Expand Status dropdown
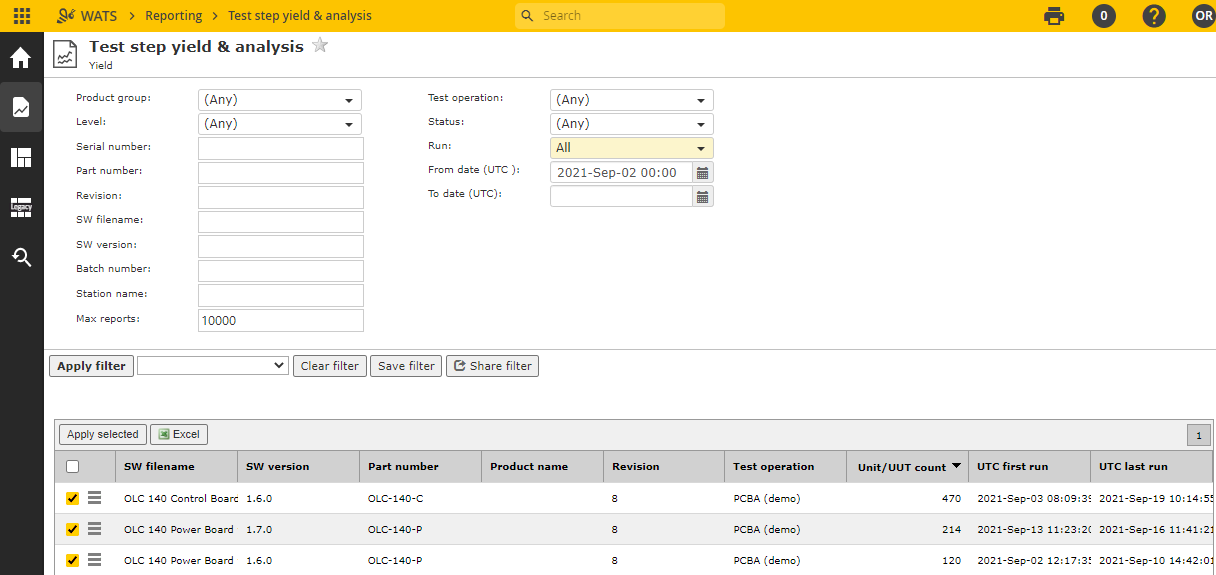This screenshot has height=575, width=1216. point(632,124)
